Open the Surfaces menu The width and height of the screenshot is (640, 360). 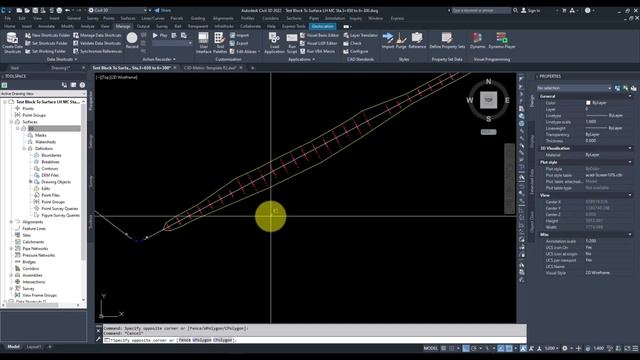pyautogui.click(x=128, y=18)
